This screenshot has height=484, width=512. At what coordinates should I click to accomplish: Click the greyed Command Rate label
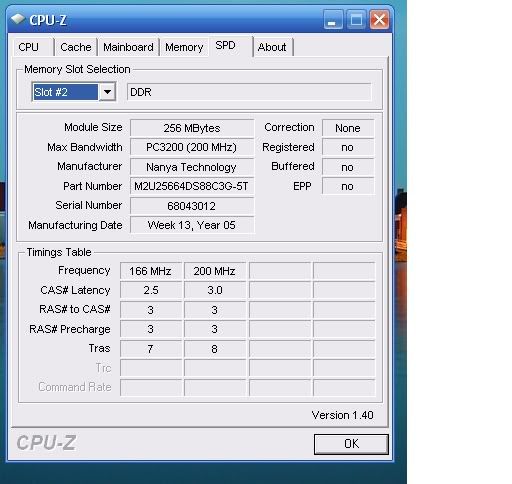tap(75, 387)
